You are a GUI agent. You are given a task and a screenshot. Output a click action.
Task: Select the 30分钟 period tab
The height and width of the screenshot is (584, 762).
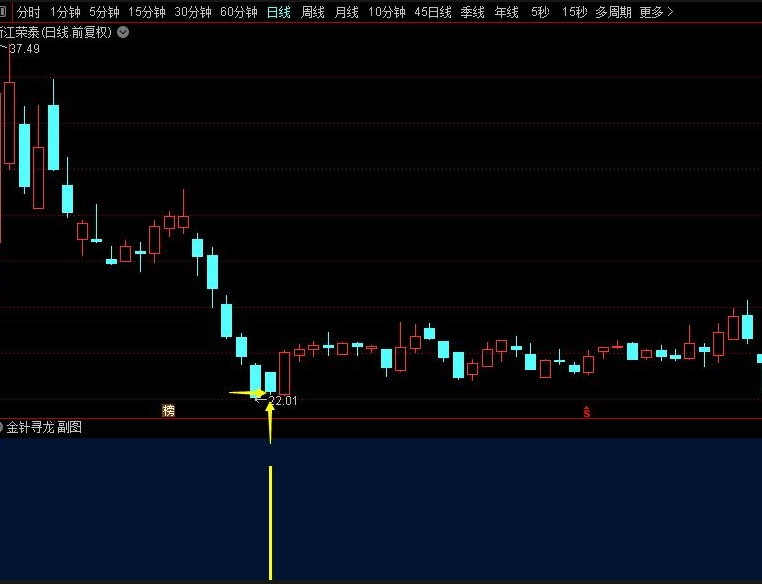(192, 12)
